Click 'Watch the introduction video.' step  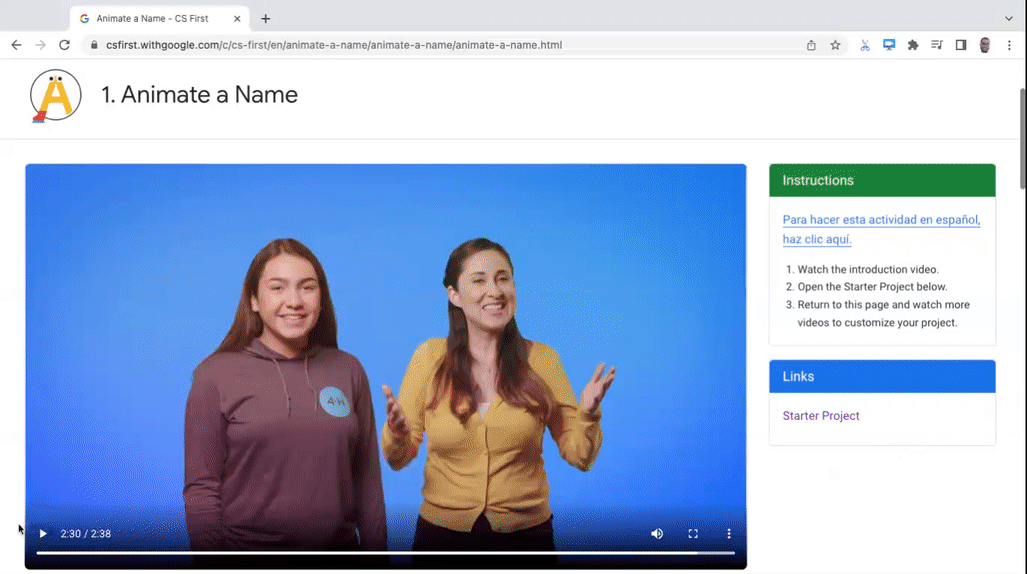point(868,269)
